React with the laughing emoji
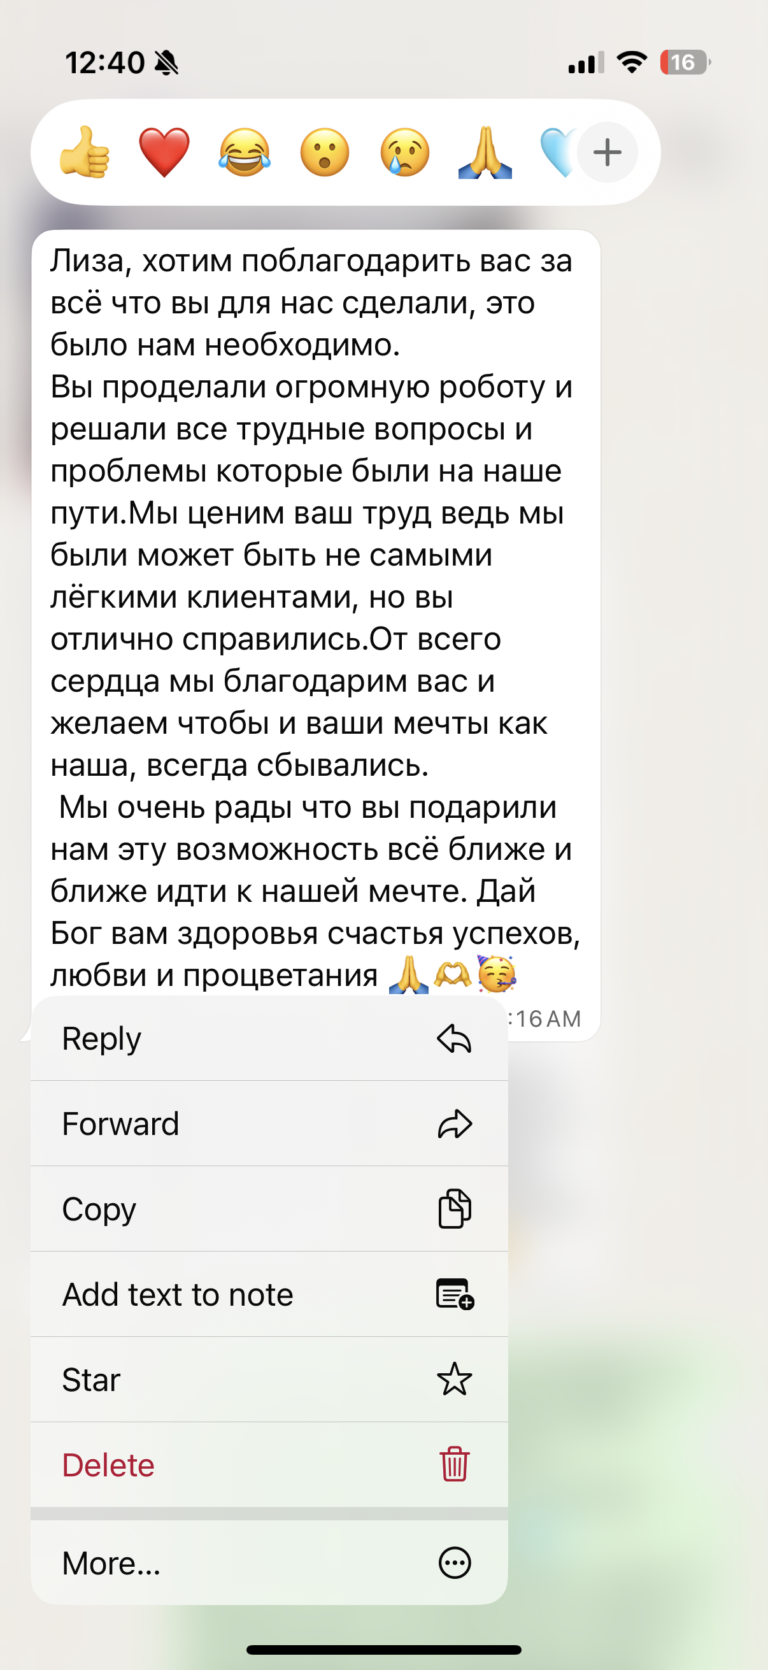Screen dimensions: 768x1670 244,152
